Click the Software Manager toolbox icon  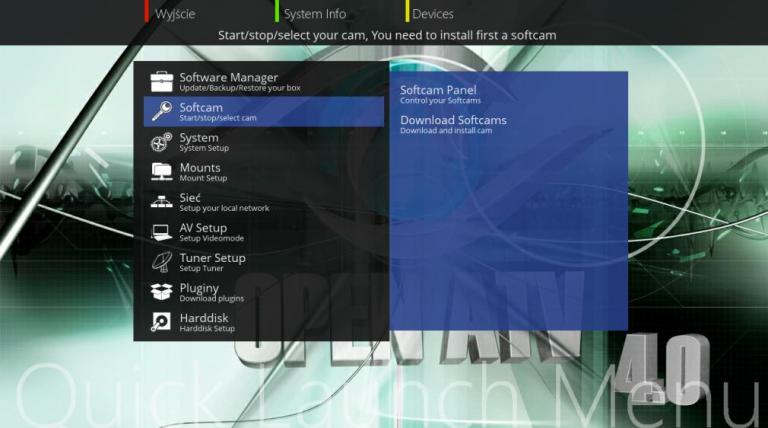[x=162, y=82]
